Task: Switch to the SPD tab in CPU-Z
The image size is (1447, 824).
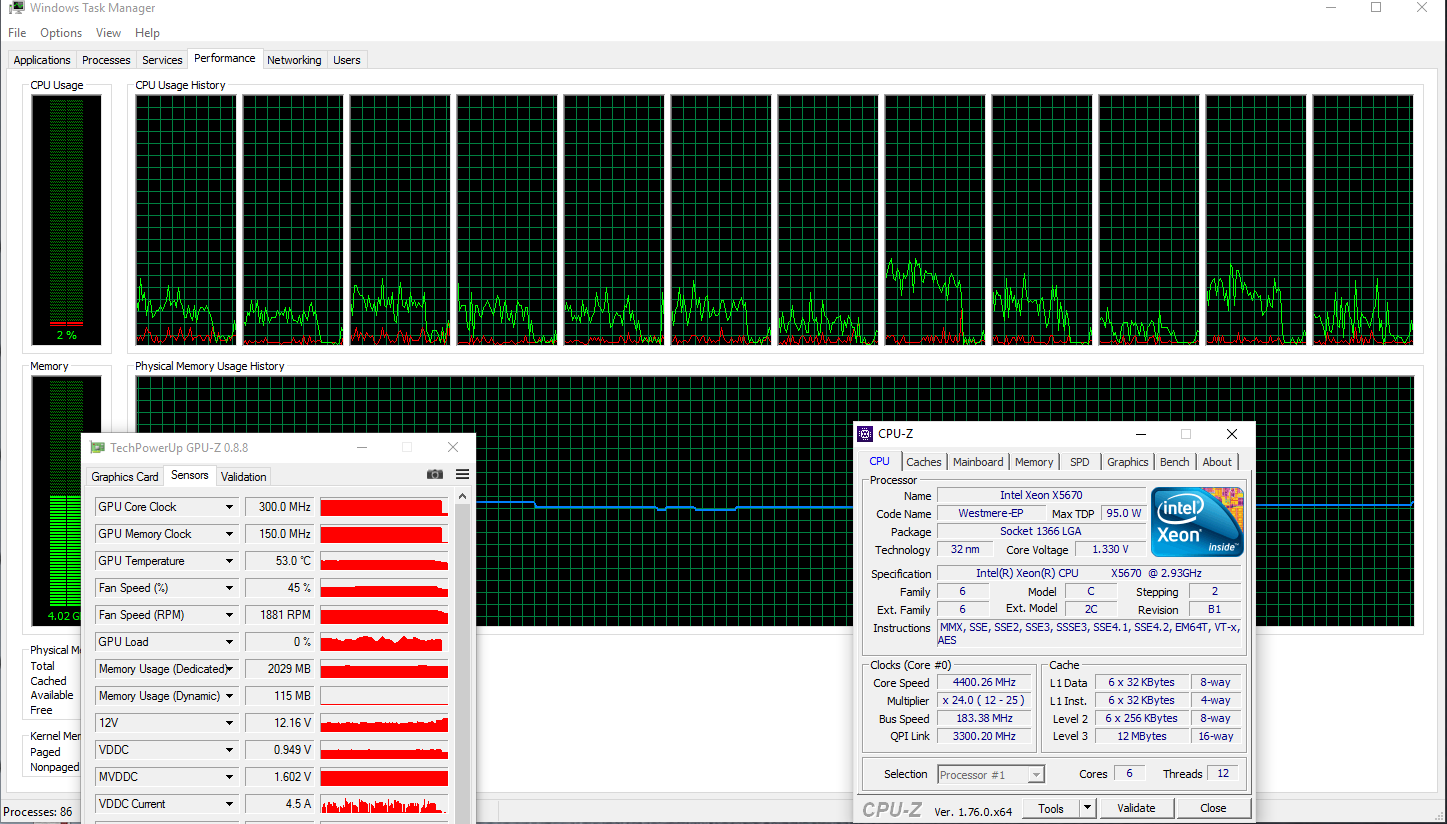Action: point(1080,462)
